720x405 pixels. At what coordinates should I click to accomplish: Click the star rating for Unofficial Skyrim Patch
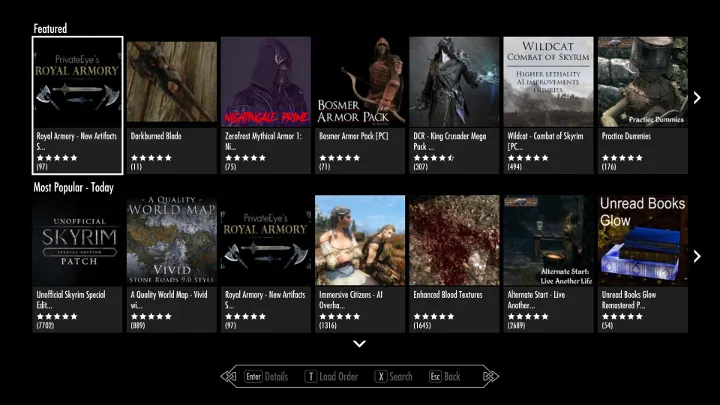click(x=57, y=316)
